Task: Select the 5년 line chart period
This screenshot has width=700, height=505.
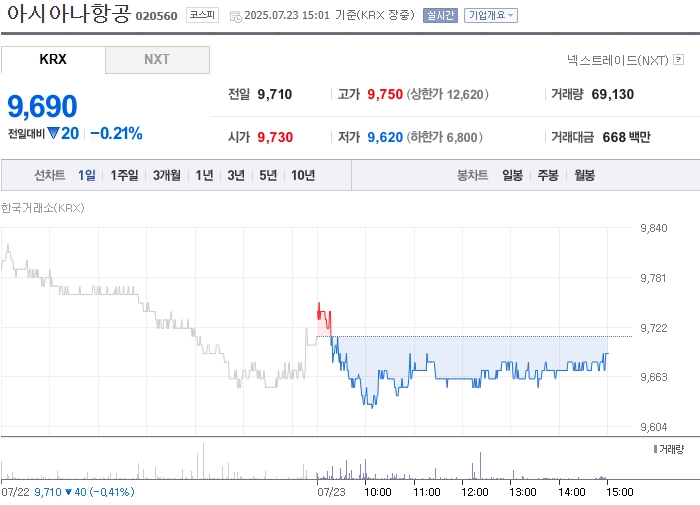Action: (268, 175)
